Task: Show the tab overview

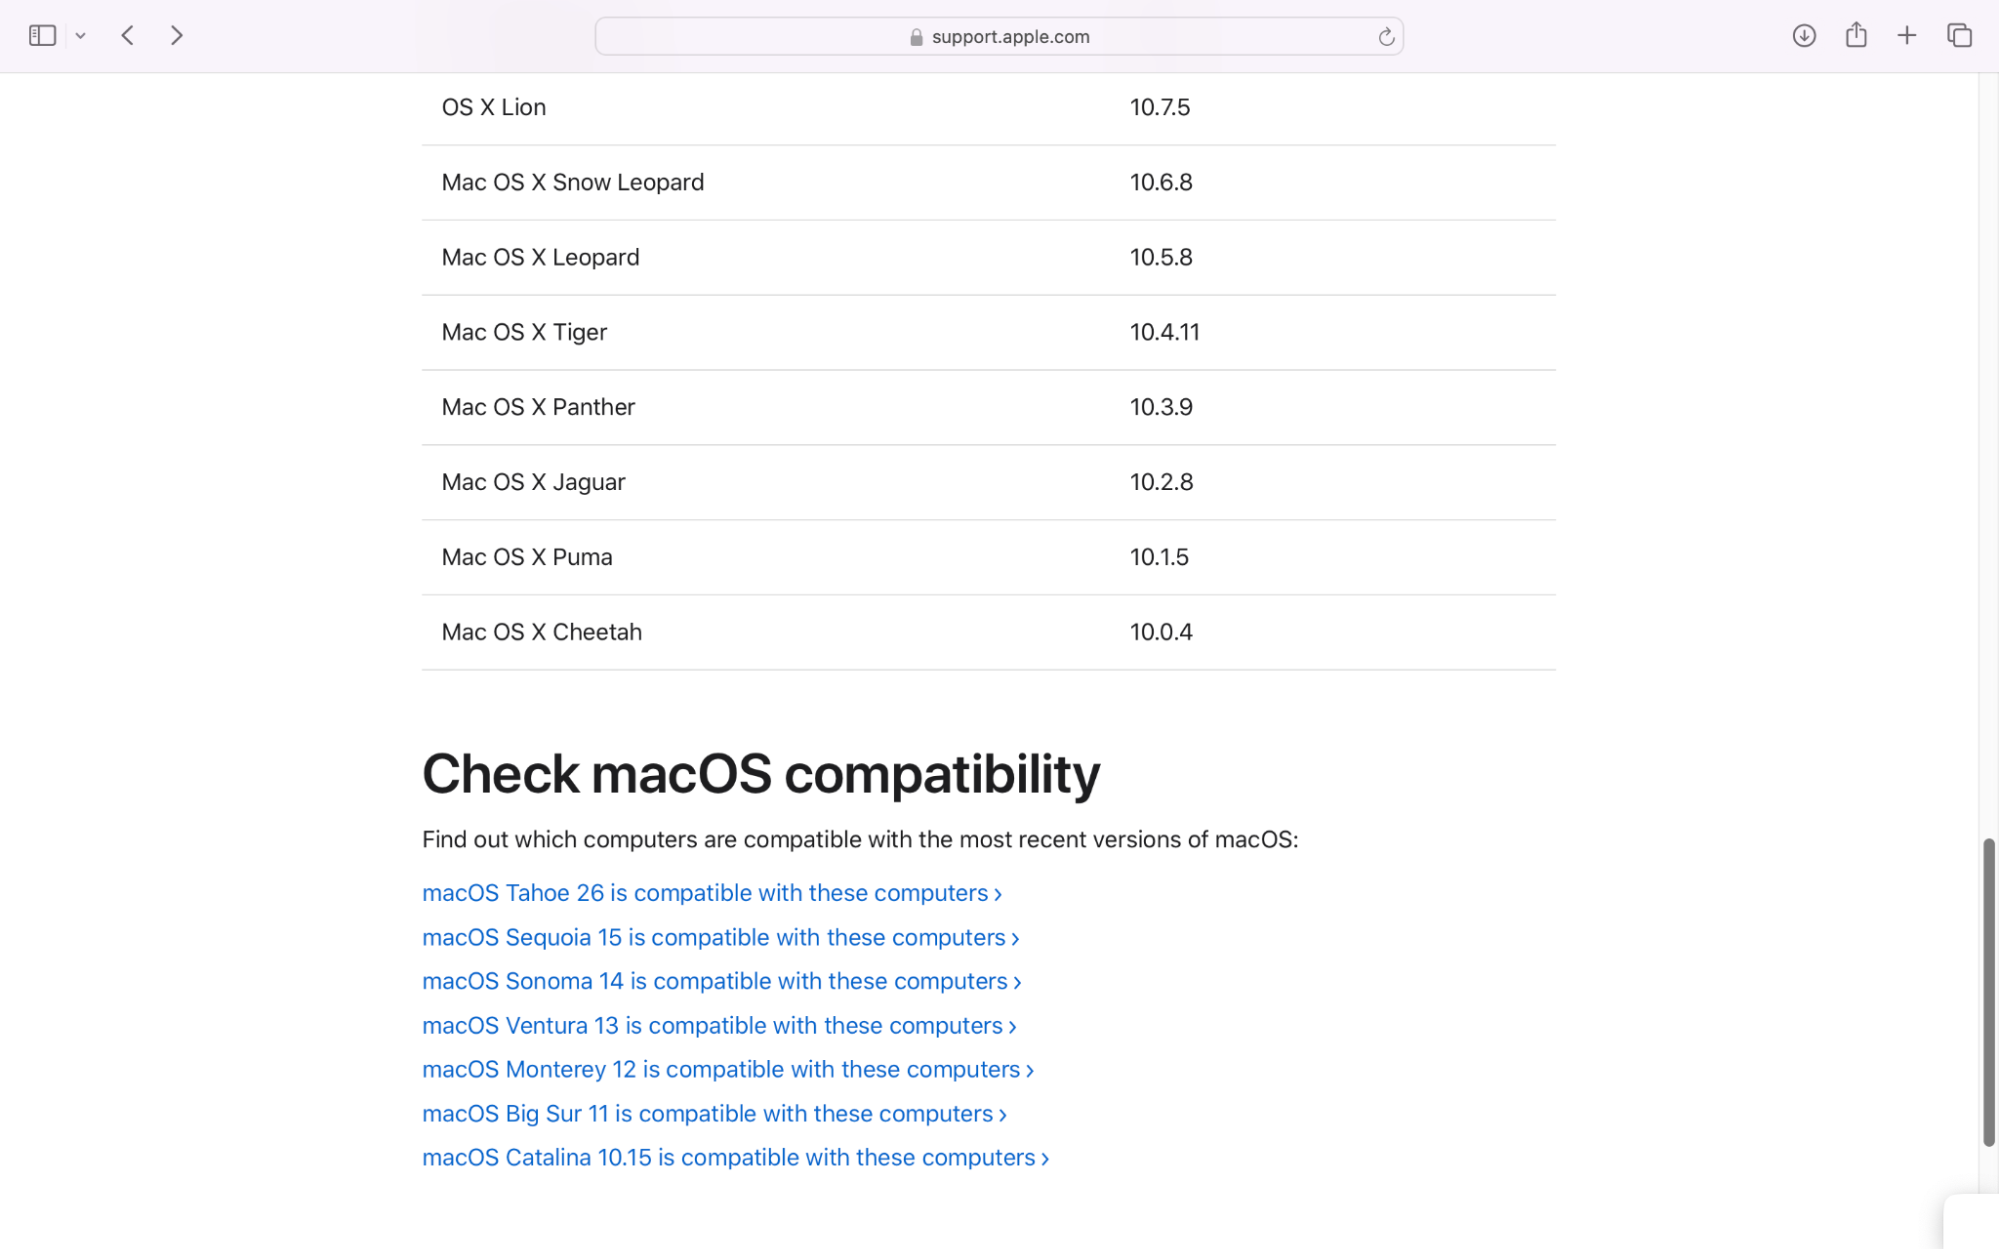Action: click(1958, 35)
